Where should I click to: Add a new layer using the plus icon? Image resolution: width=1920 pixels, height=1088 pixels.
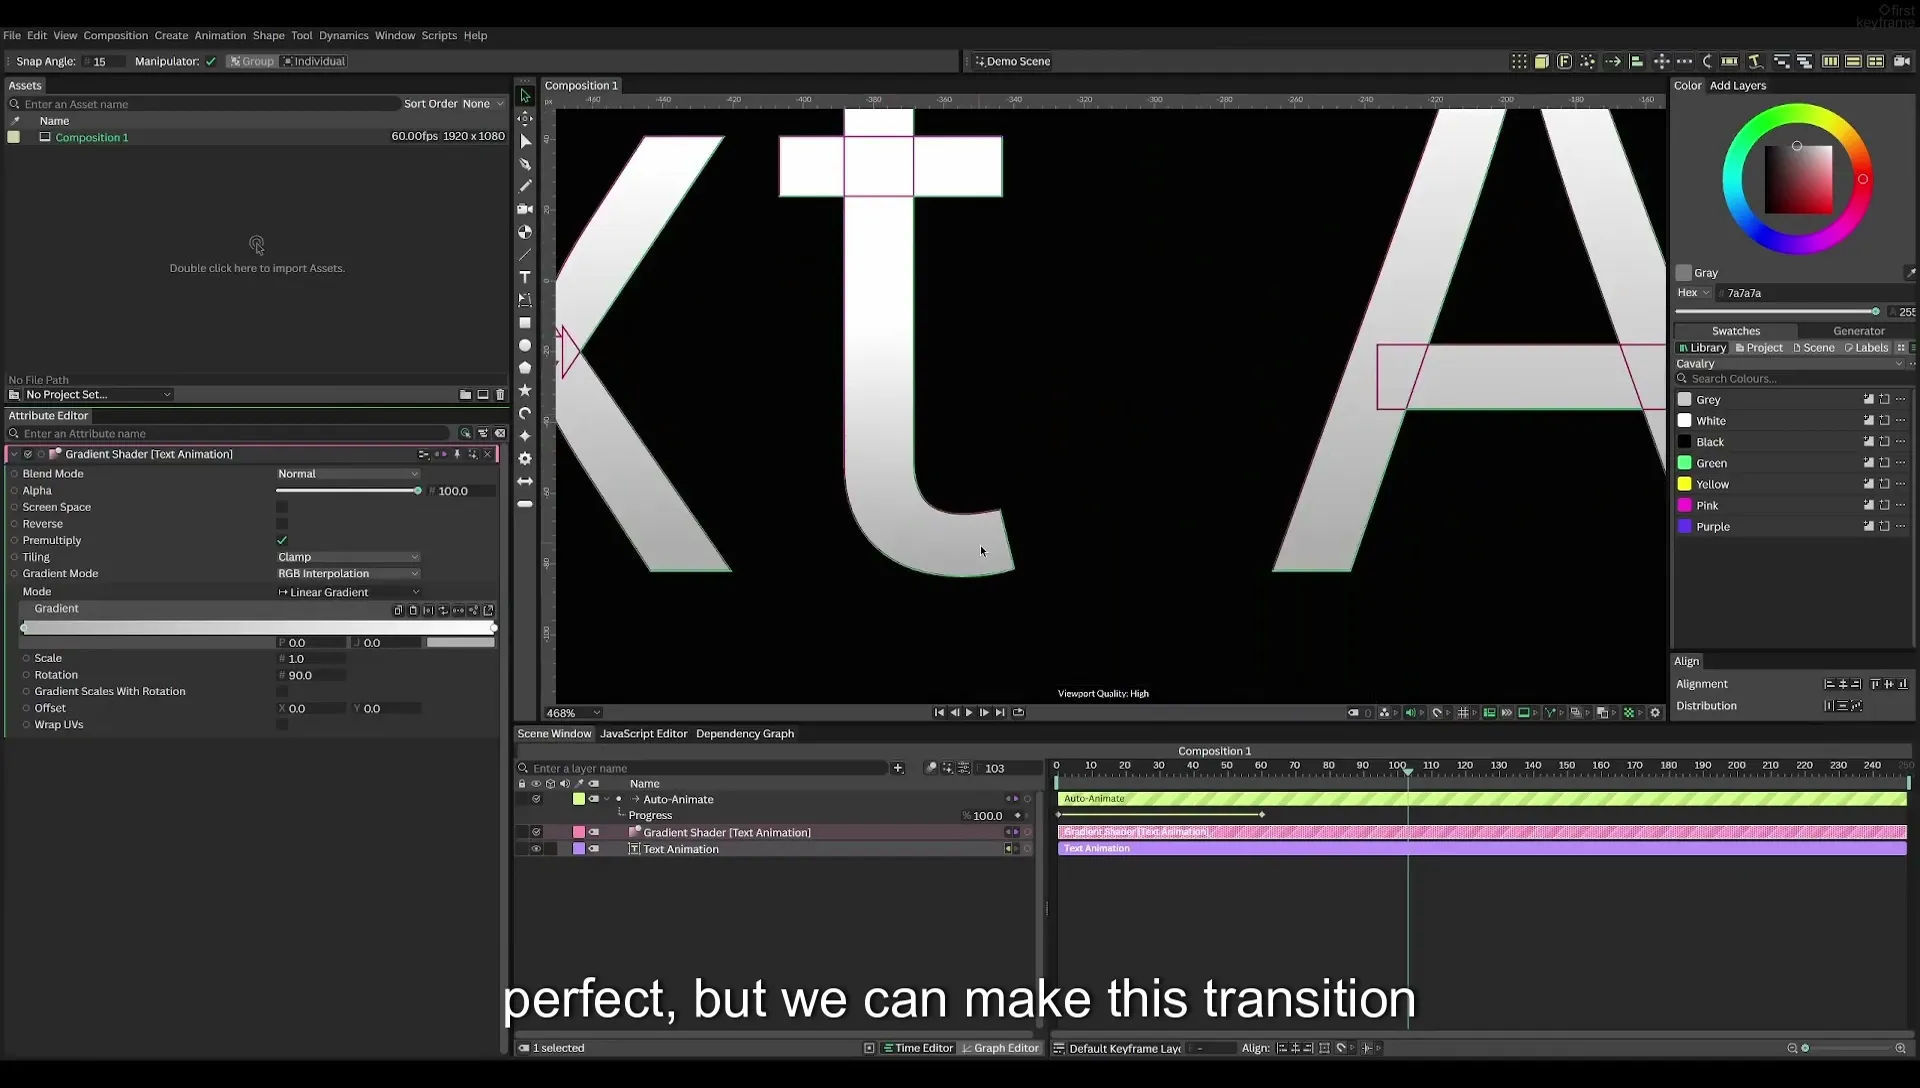click(x=898, y=768)
